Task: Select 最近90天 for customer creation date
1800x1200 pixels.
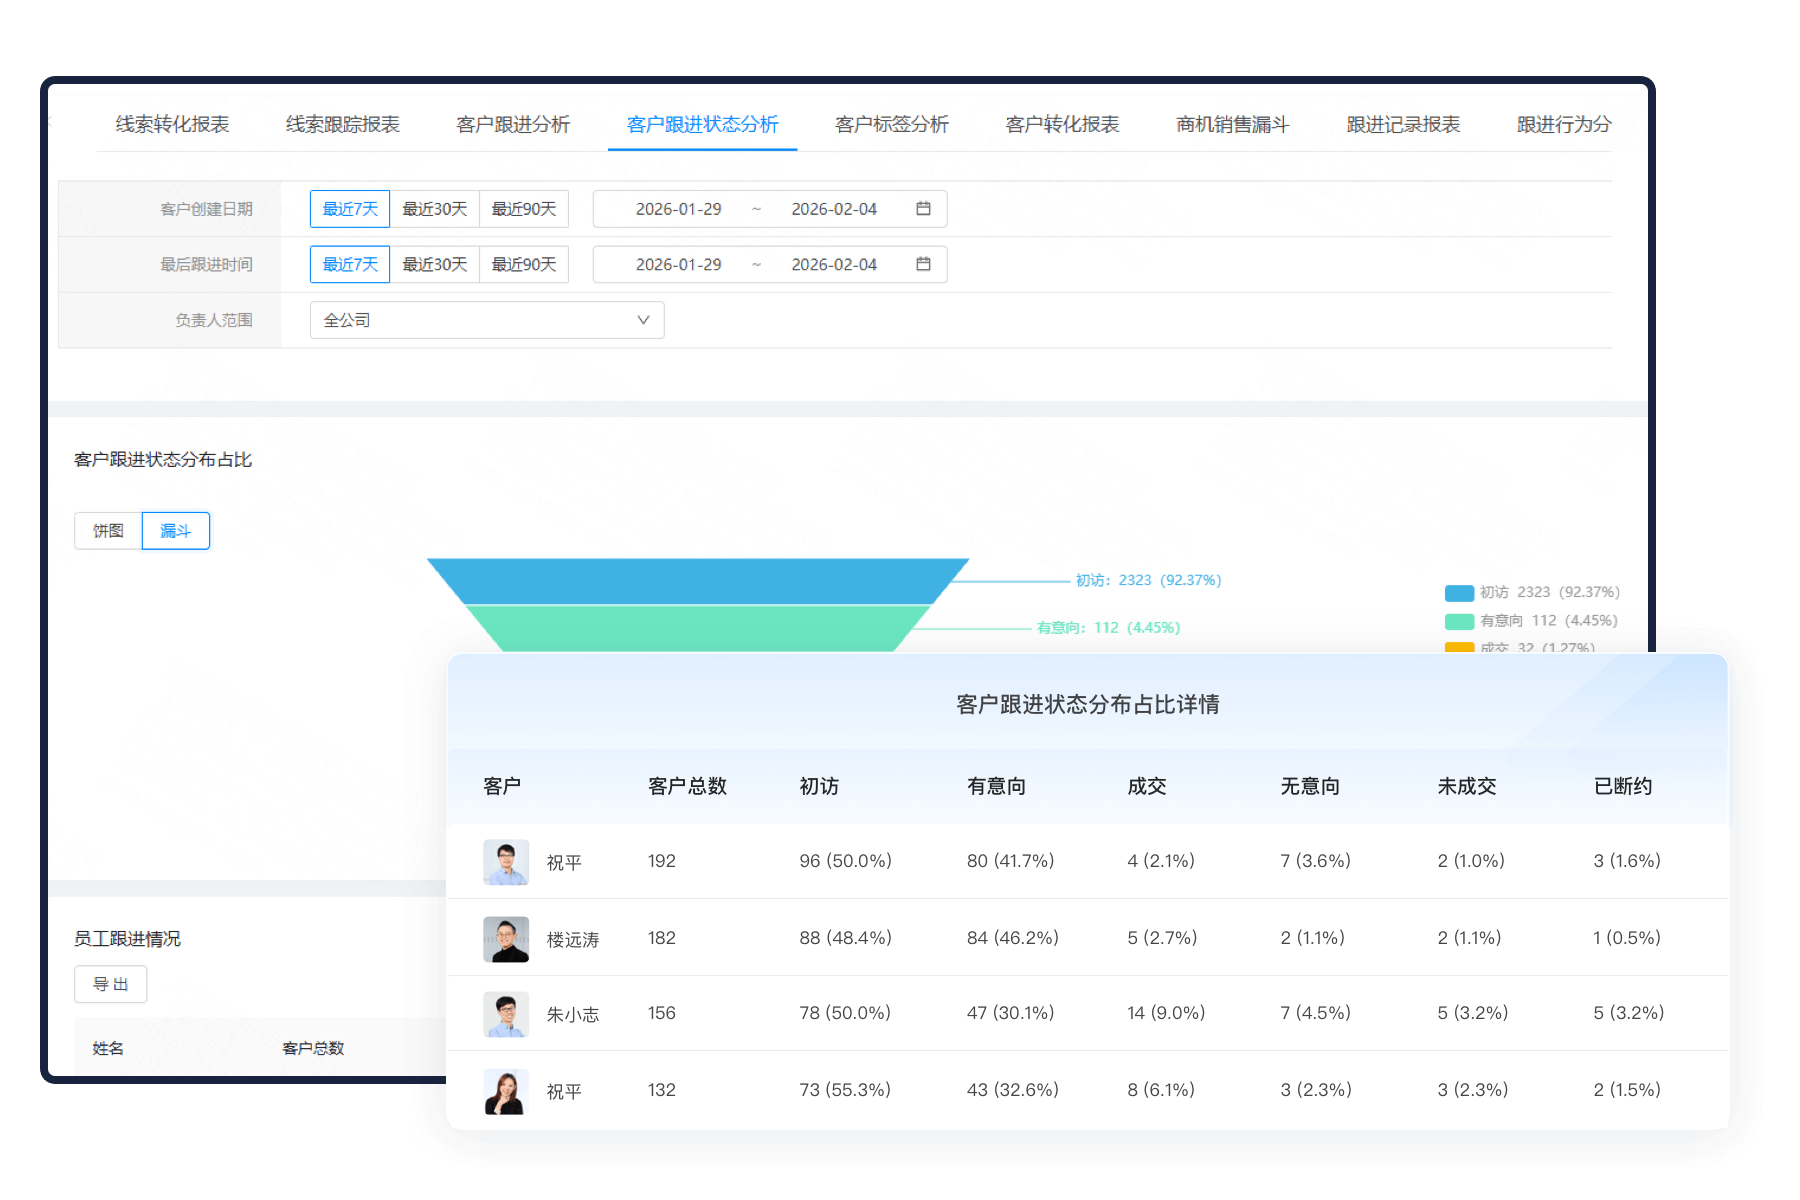Action: coord(524,208)
